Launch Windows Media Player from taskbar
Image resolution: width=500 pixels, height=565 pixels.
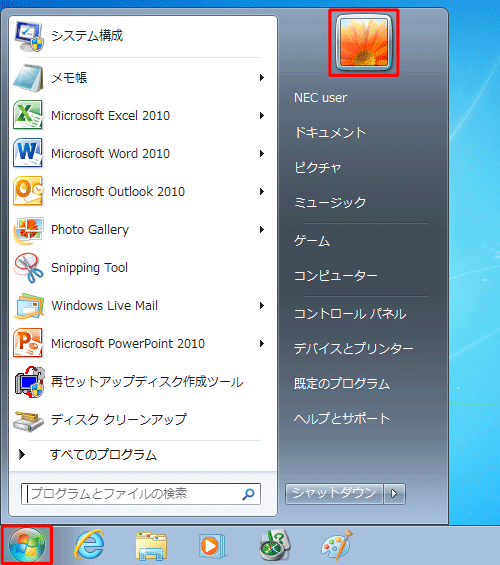[x=212, y=546]
